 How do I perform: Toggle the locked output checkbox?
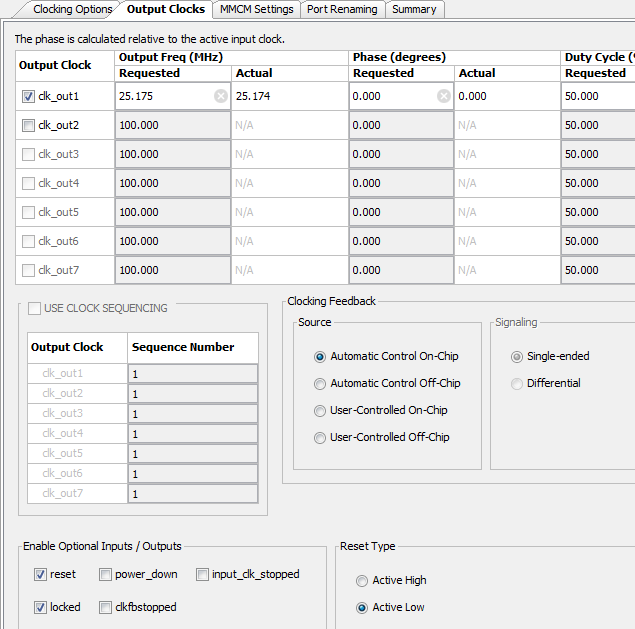[40, 607]
